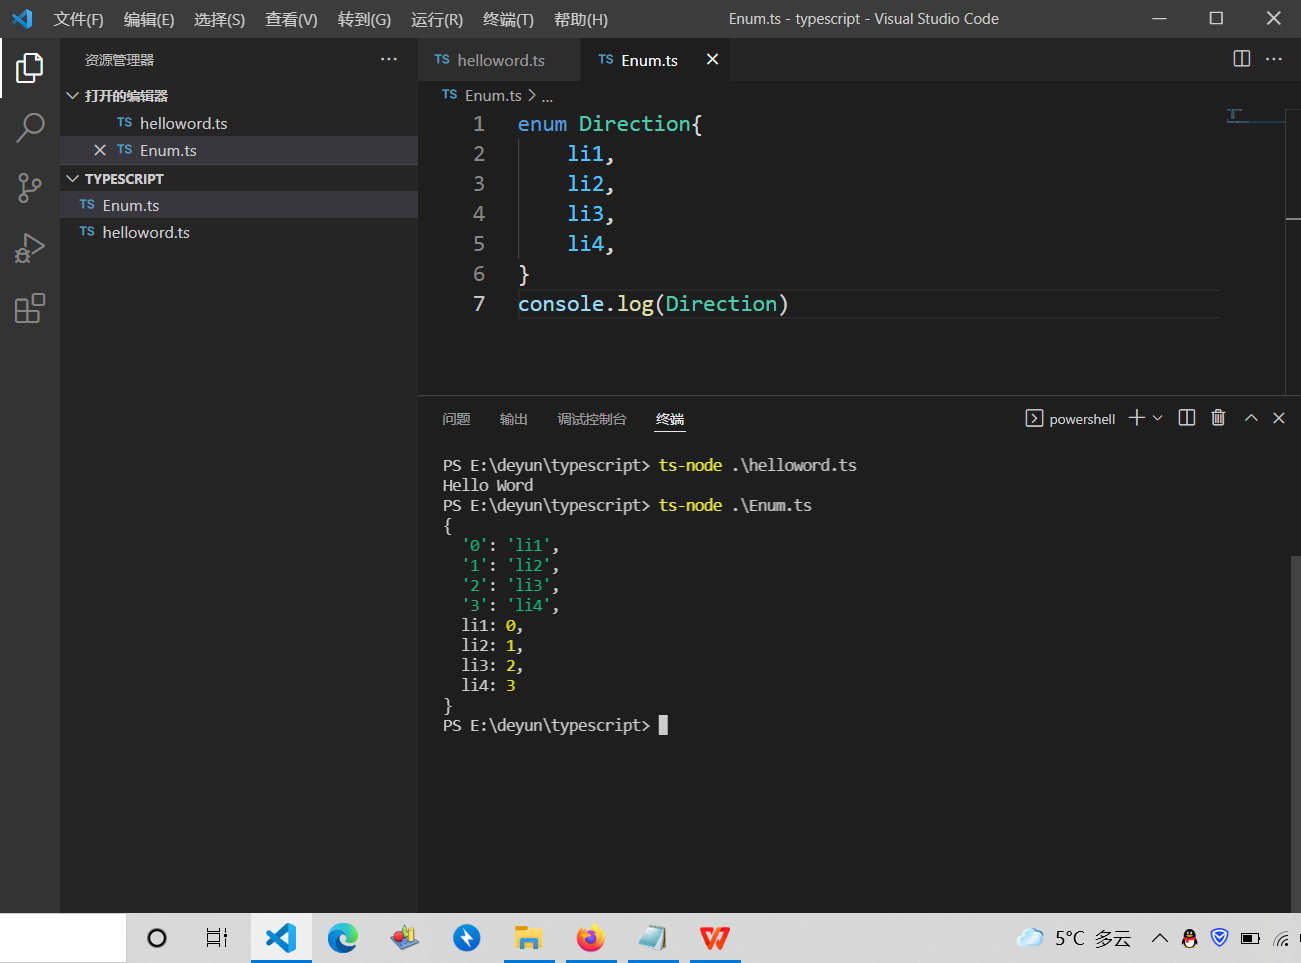This screenshot has width=1301, height=963.
Task: Open a new terminal with the plus icon
Action: coord(1137,418)
